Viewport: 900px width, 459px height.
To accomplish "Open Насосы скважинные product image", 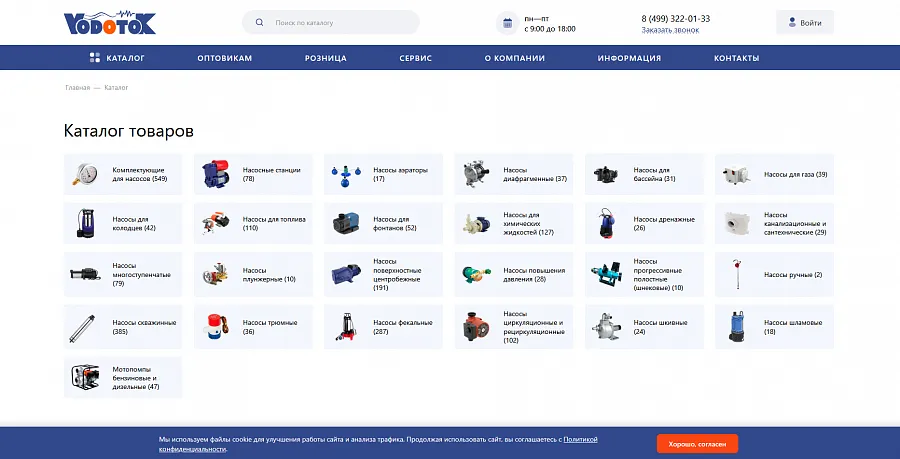I will pyautogui.click(x=82, y=328).
